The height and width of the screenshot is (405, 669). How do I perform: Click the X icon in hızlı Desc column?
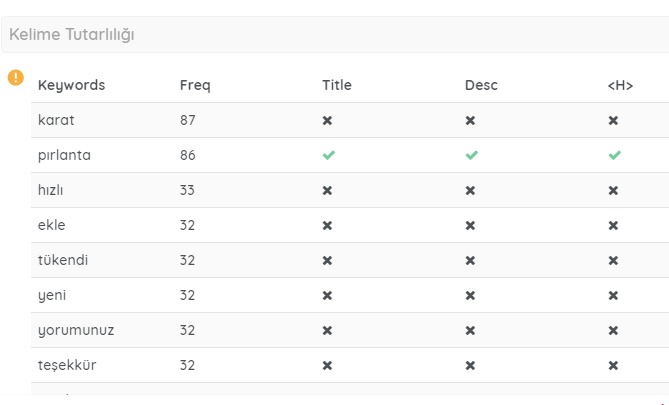click(470, 191)
